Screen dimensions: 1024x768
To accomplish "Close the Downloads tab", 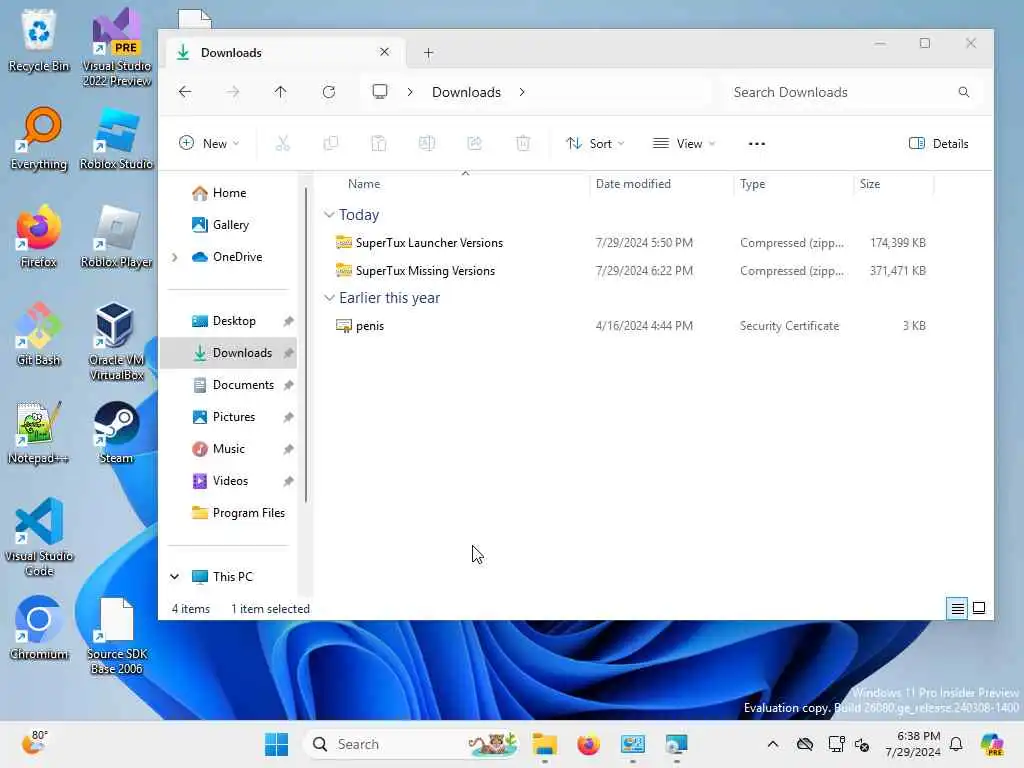I will 385,52.
